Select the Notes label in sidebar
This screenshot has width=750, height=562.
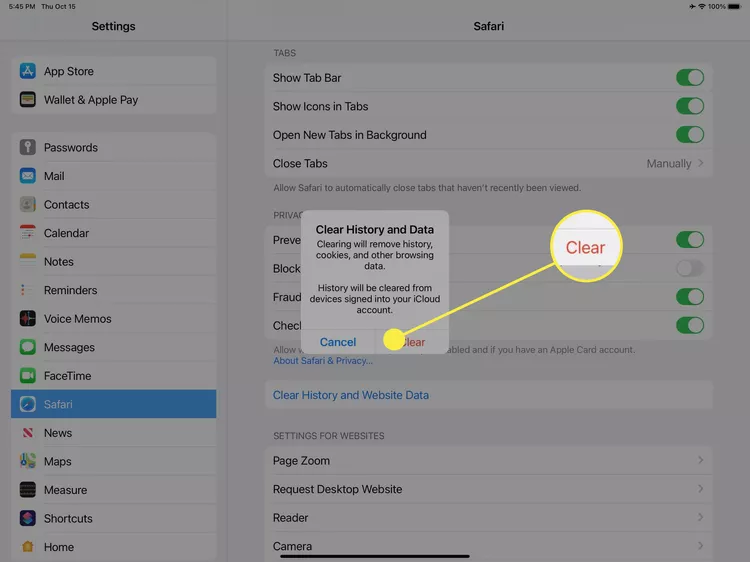[x=59, y=262]
